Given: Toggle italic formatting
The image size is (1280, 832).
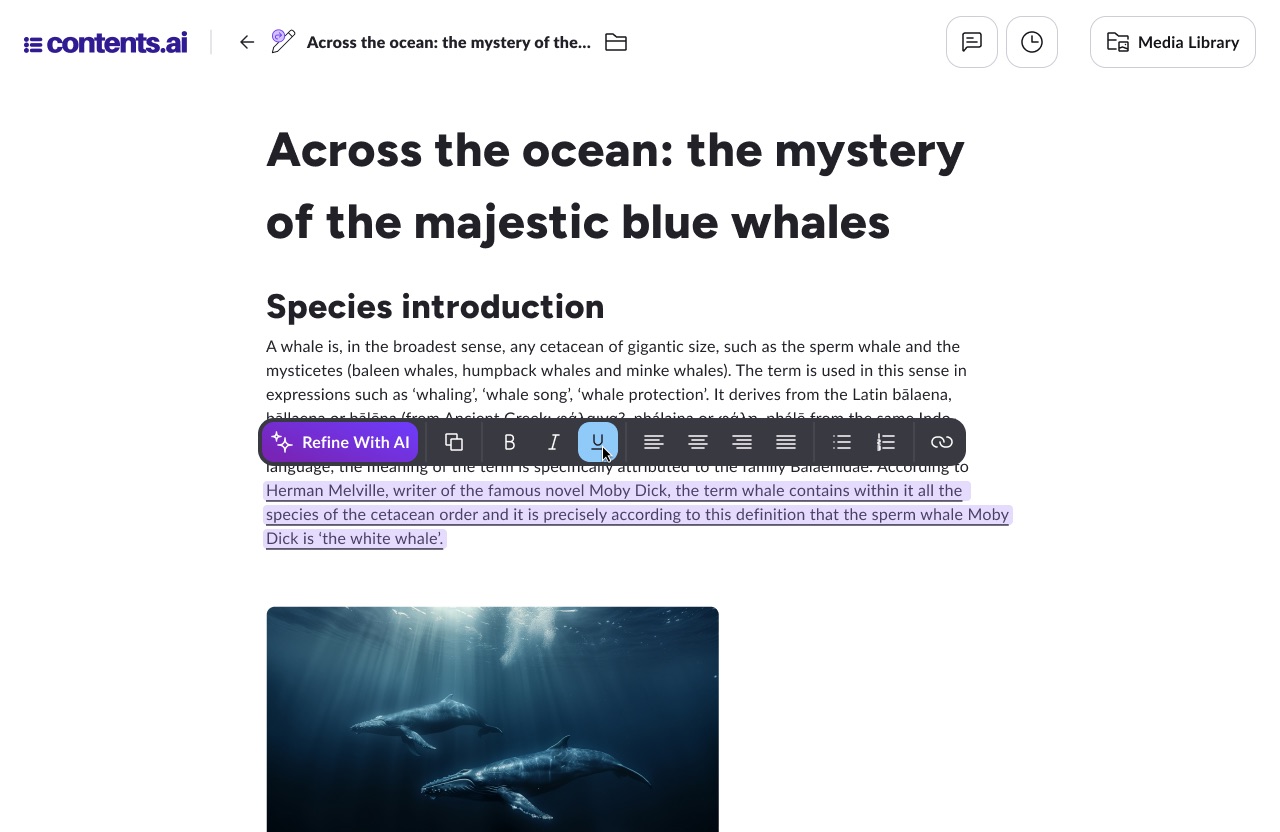Looking at the screenshot, I should (x=554, y=442).
